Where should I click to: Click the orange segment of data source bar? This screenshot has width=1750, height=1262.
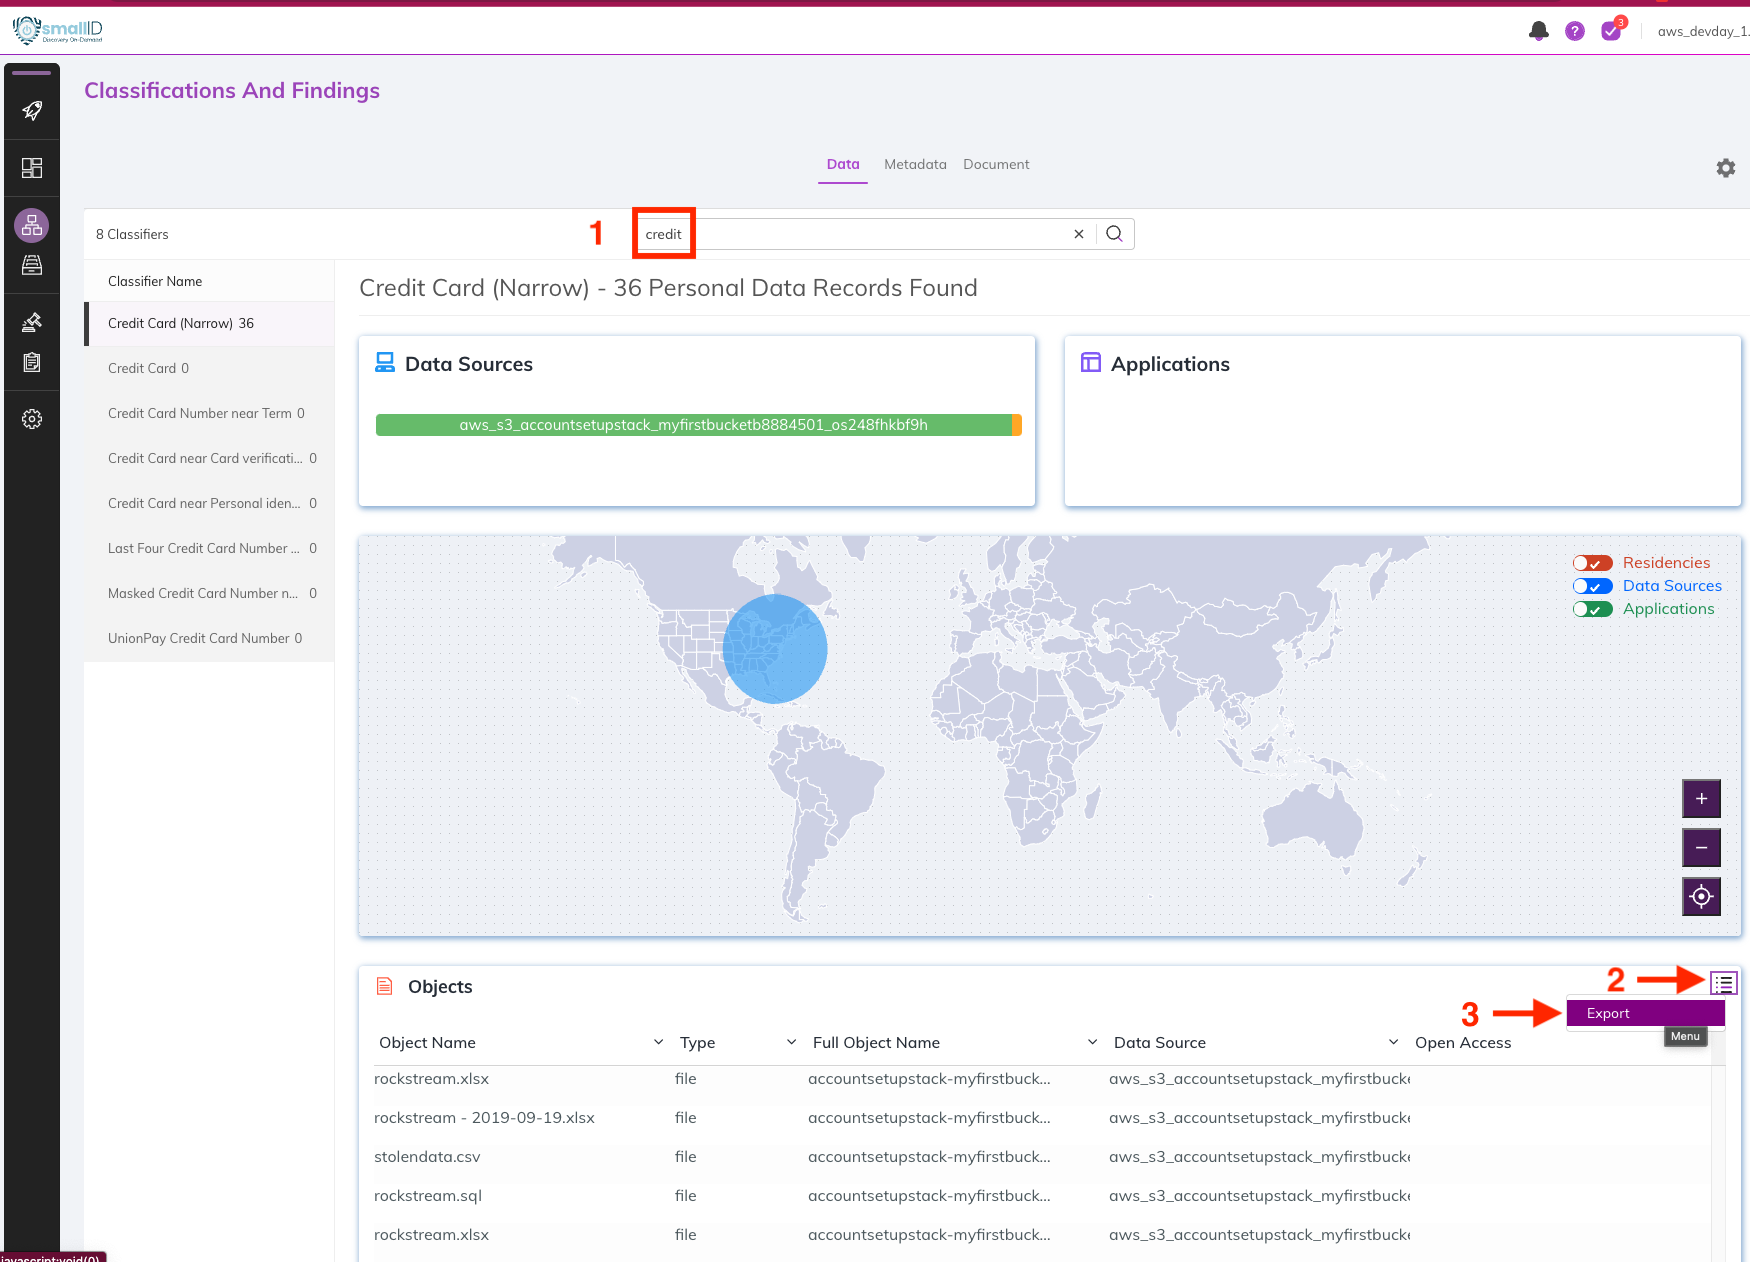(x=1017, y=425)
